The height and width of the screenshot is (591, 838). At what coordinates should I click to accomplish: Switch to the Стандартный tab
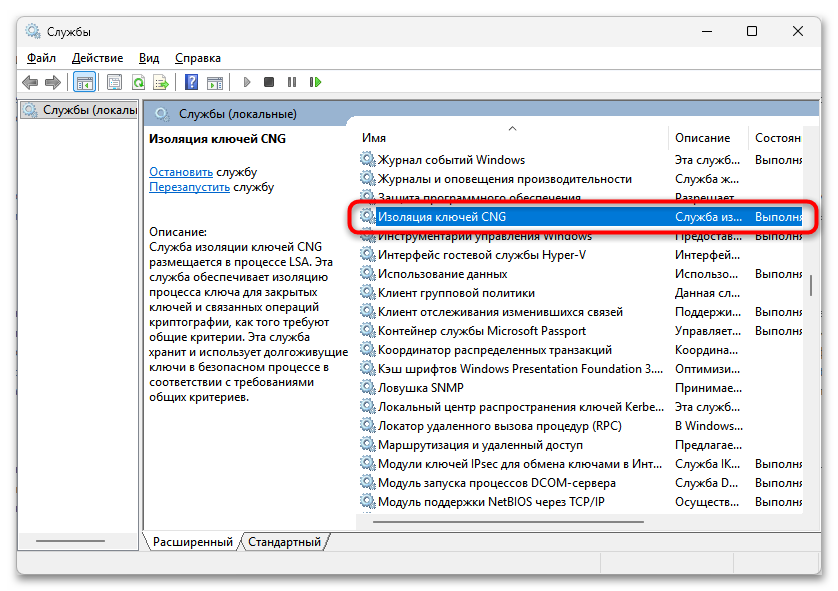click(284, 542)
